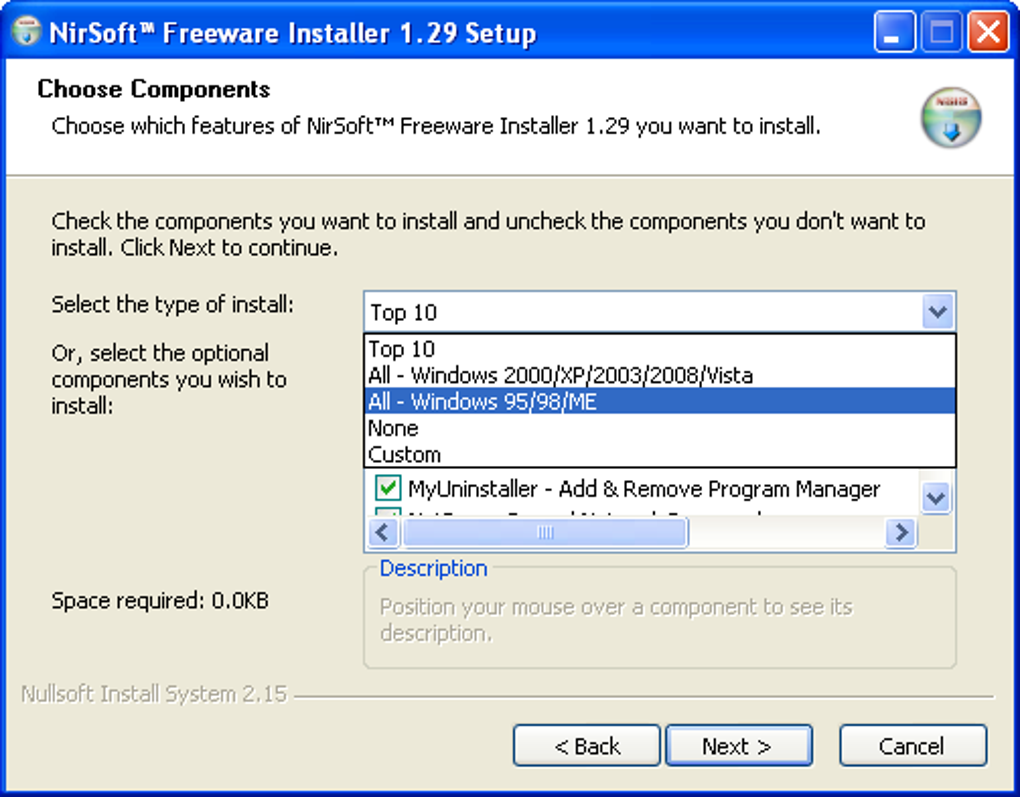Toggle the partially hidden checkbox below MyUninstaller
Screen dimensions: 1020x797
click(388, 513)
